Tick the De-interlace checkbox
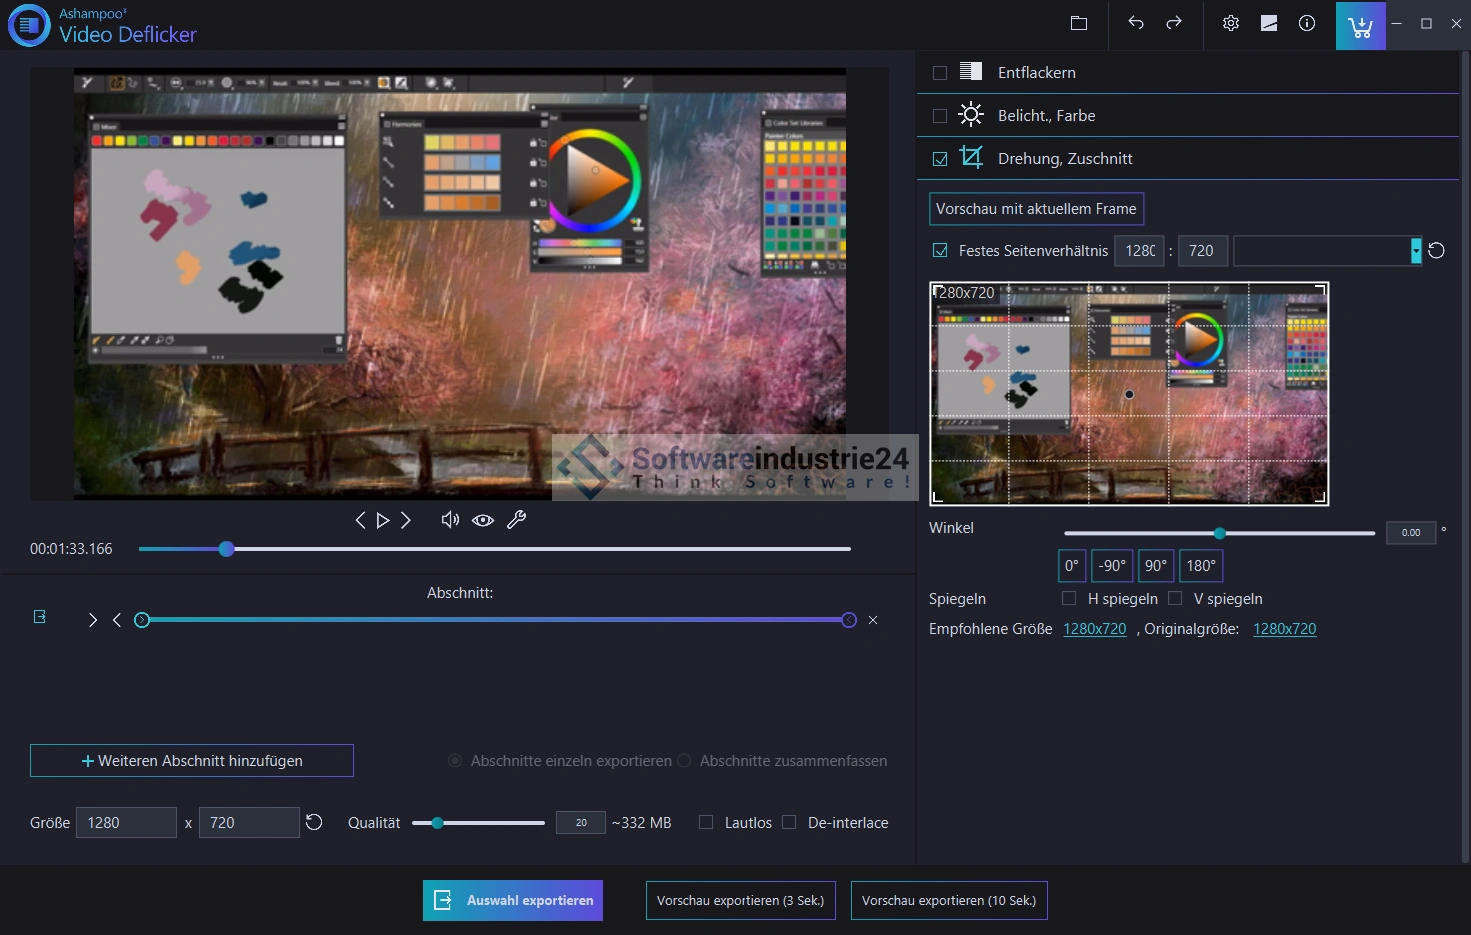Image resolution: width=1471 pixels, height=935 pixels. click(x=789, y=822)
